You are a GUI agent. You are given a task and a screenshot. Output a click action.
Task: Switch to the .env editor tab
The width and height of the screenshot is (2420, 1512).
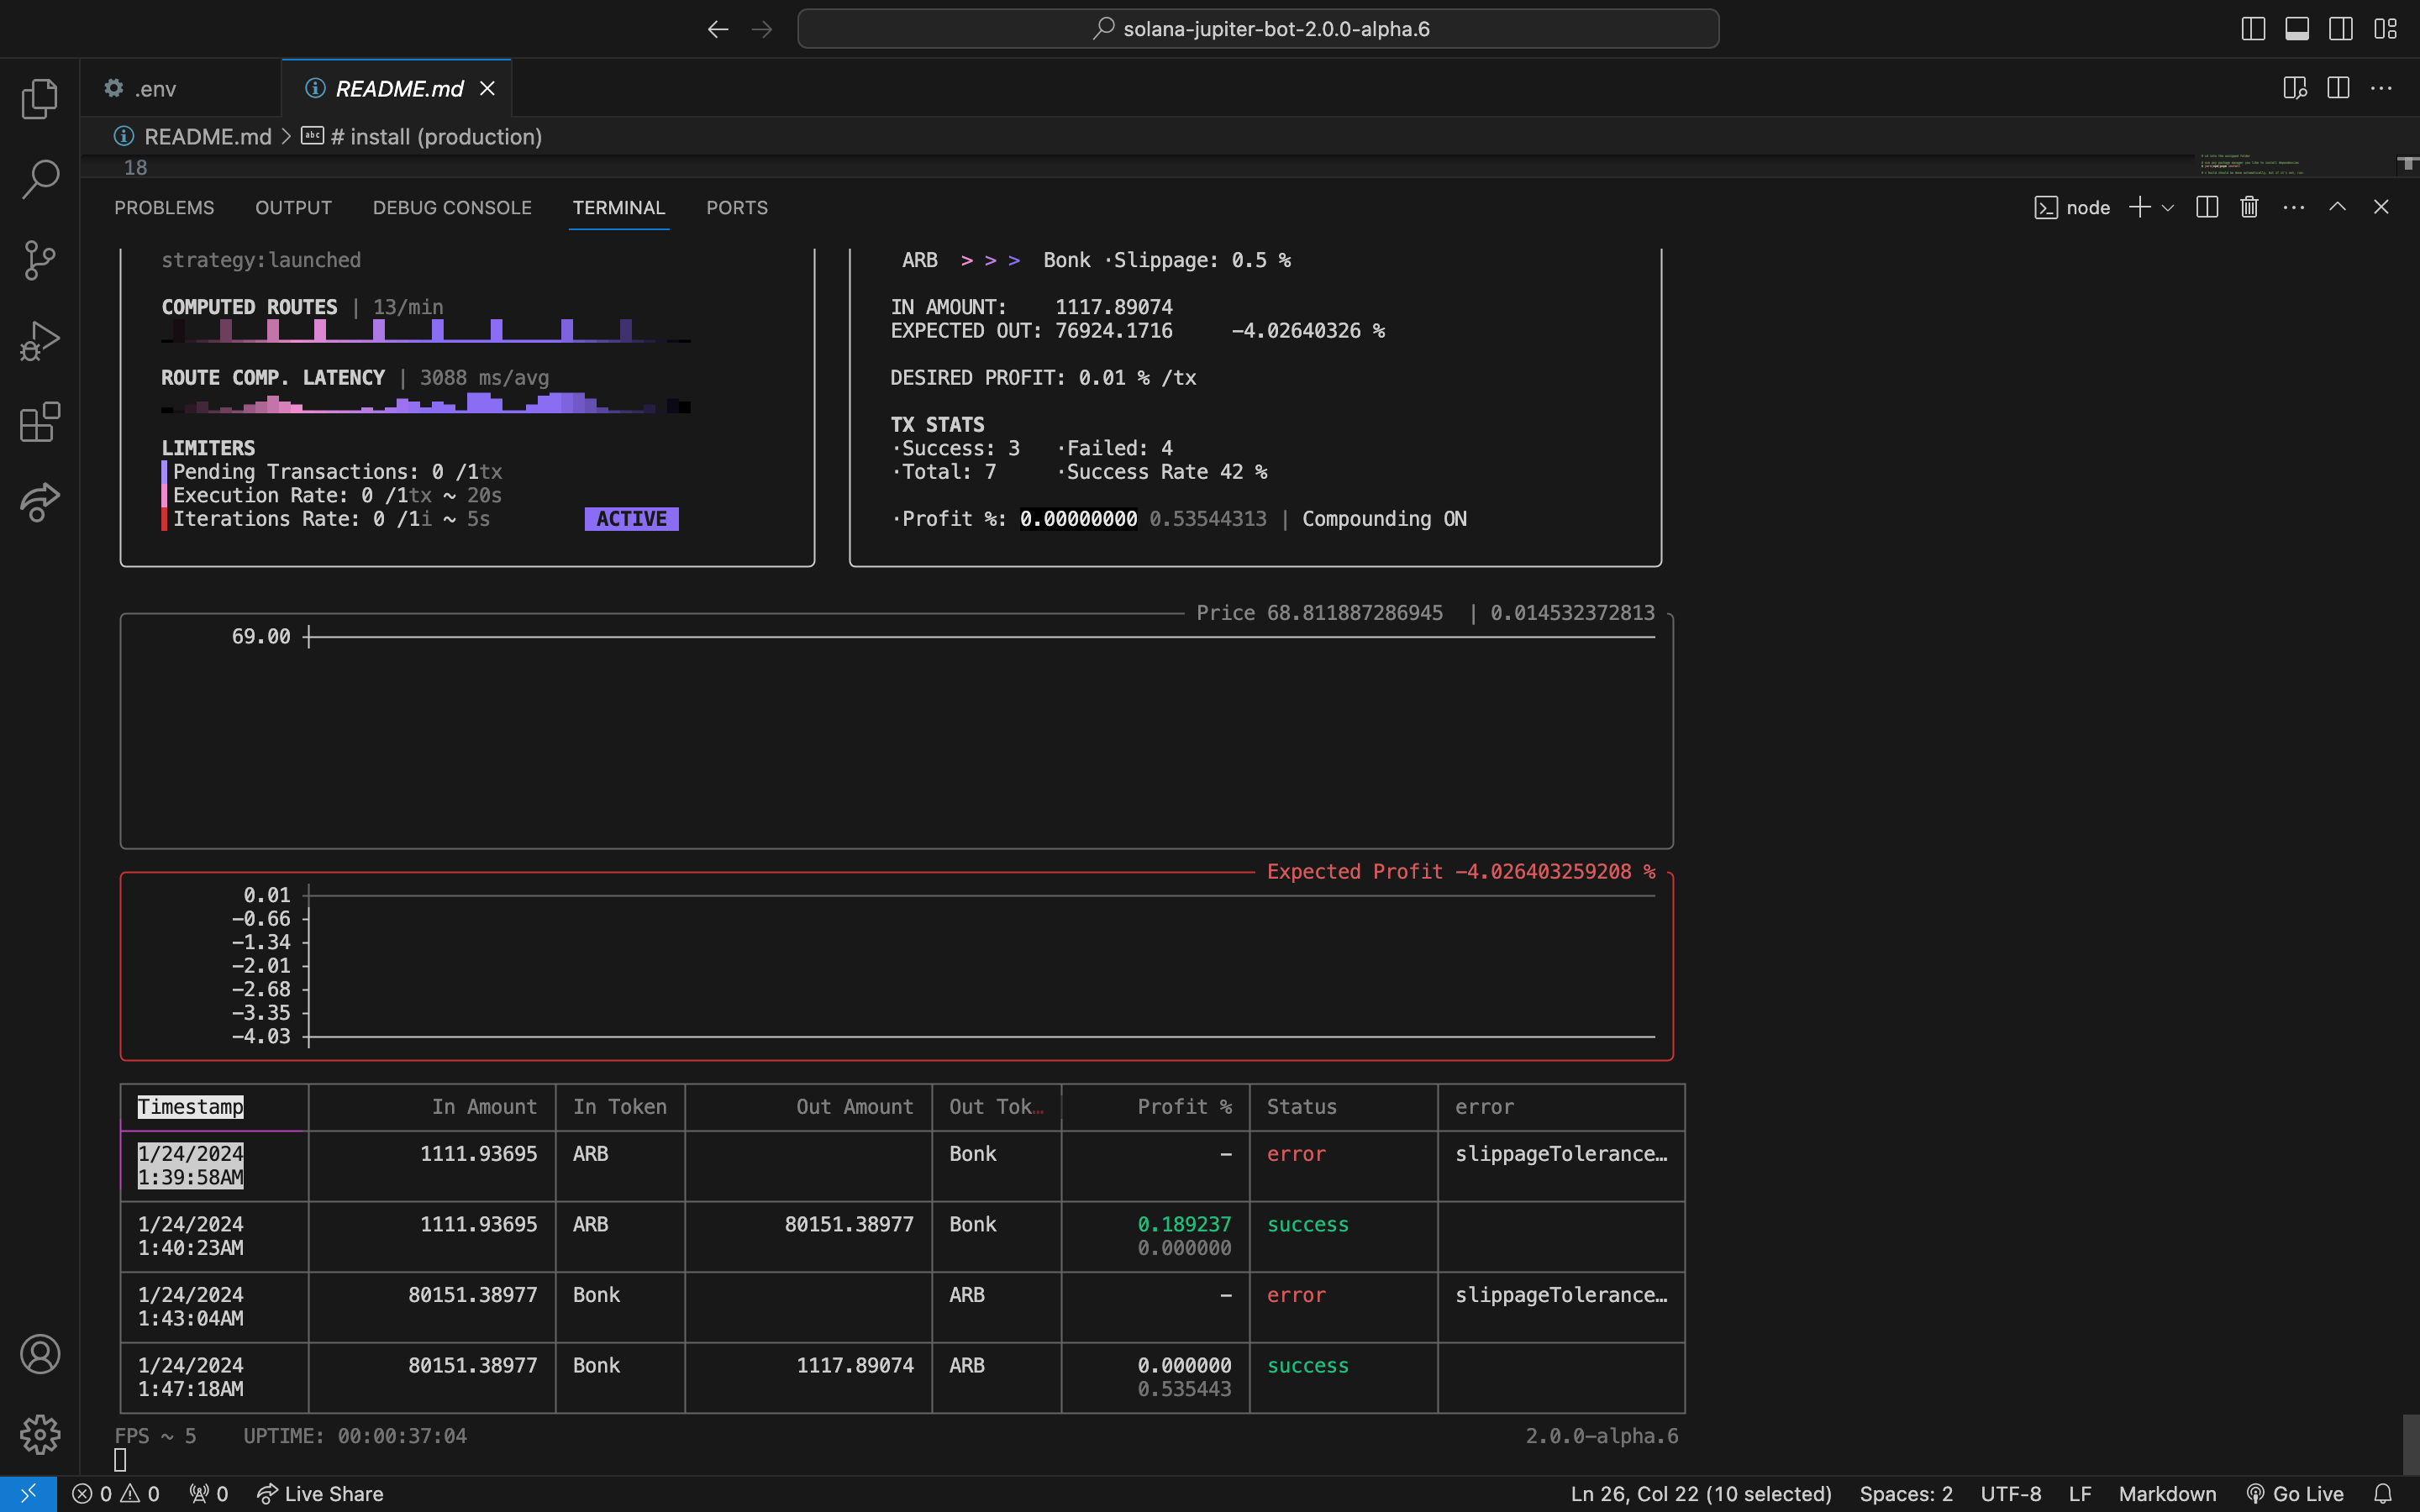(155, 88)
